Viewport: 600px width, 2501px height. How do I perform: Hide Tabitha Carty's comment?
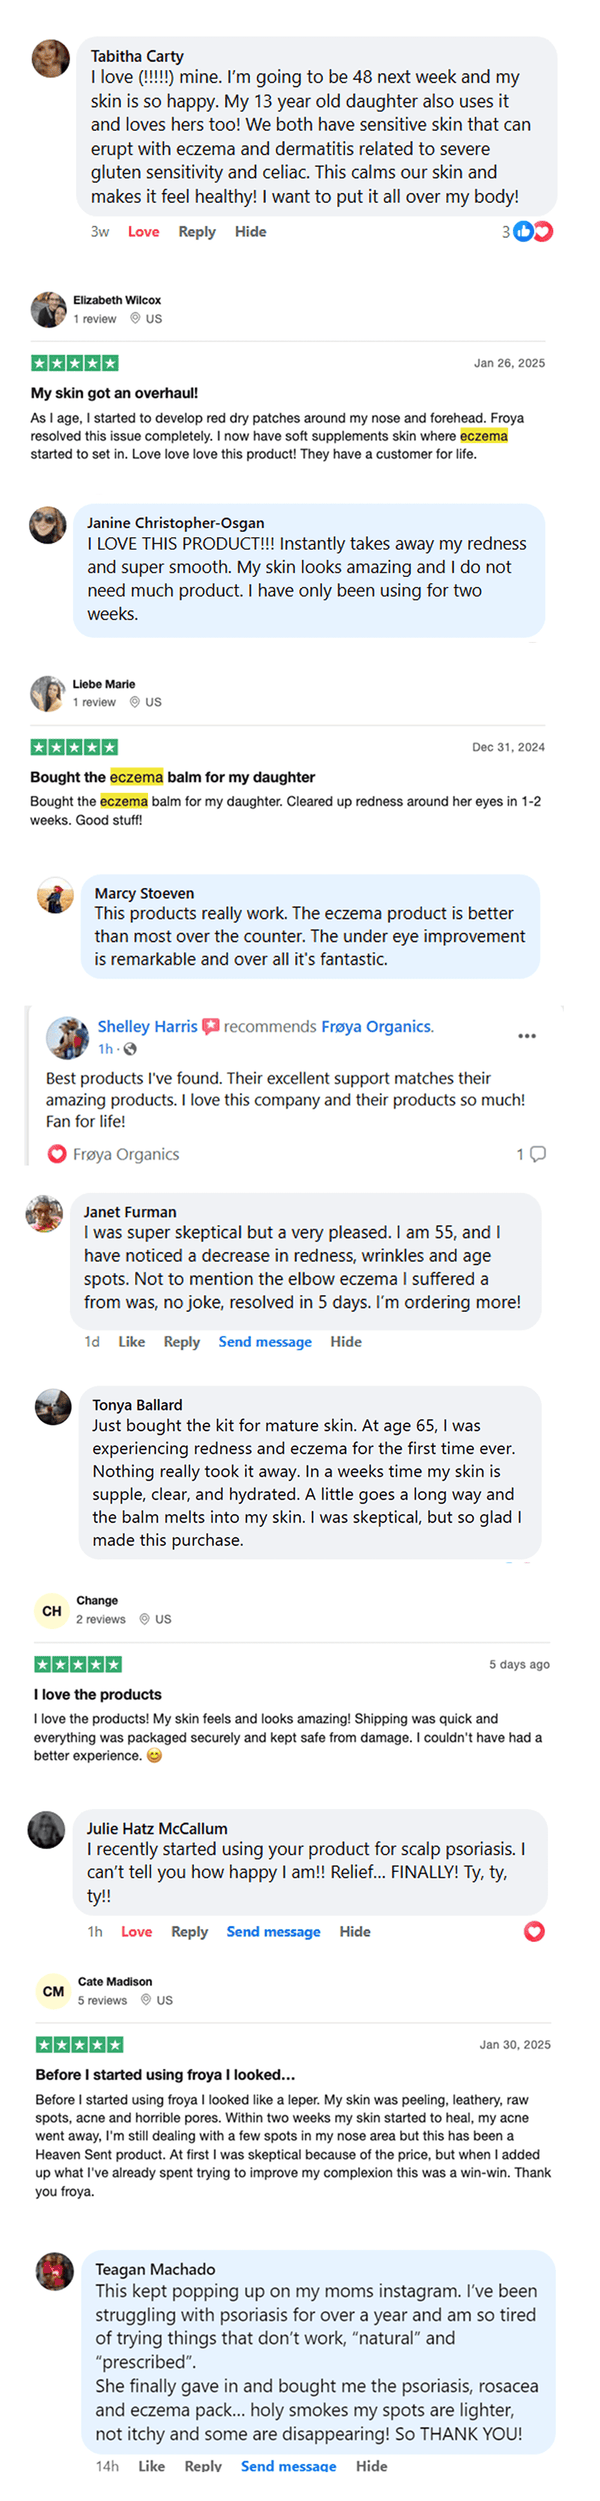(x=250, y=232)
